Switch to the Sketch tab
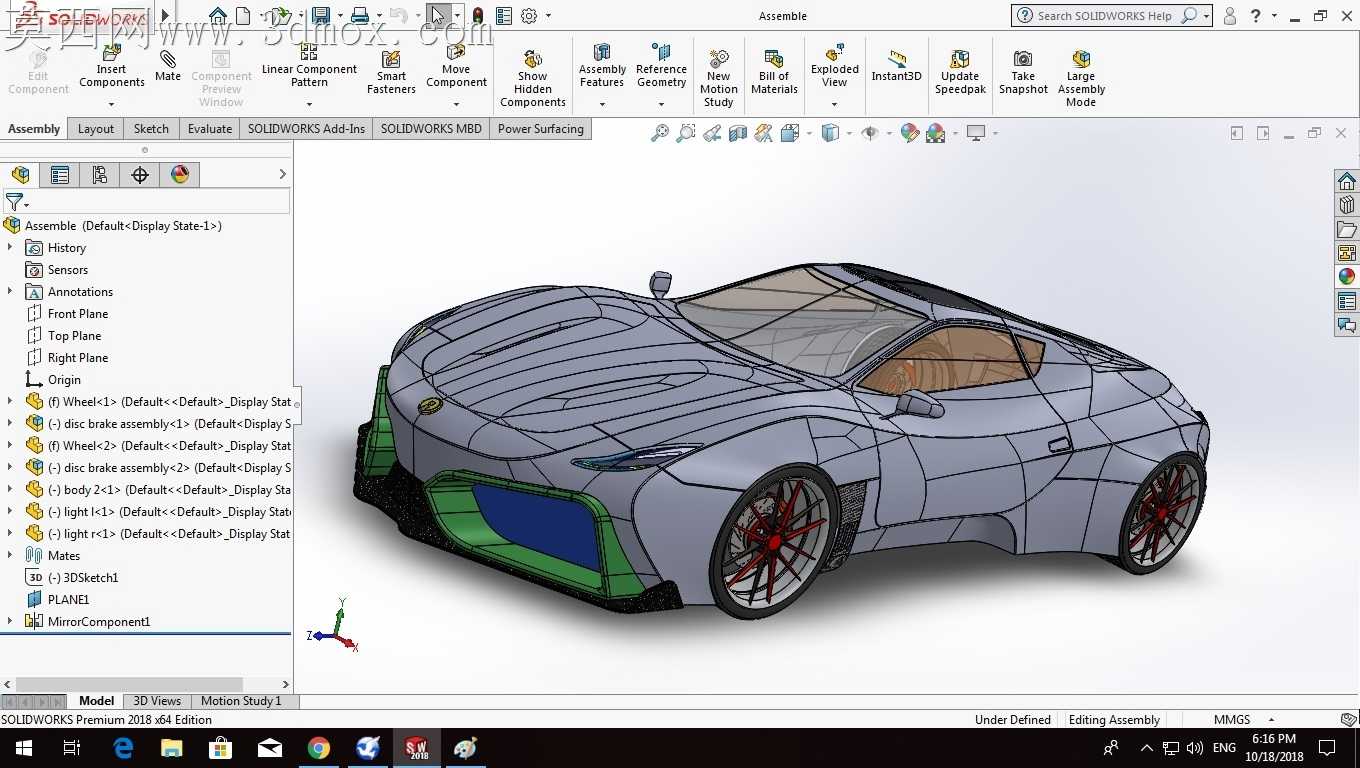The width and height of the screenshot is (1360, 768). click(x=151, y=129)
